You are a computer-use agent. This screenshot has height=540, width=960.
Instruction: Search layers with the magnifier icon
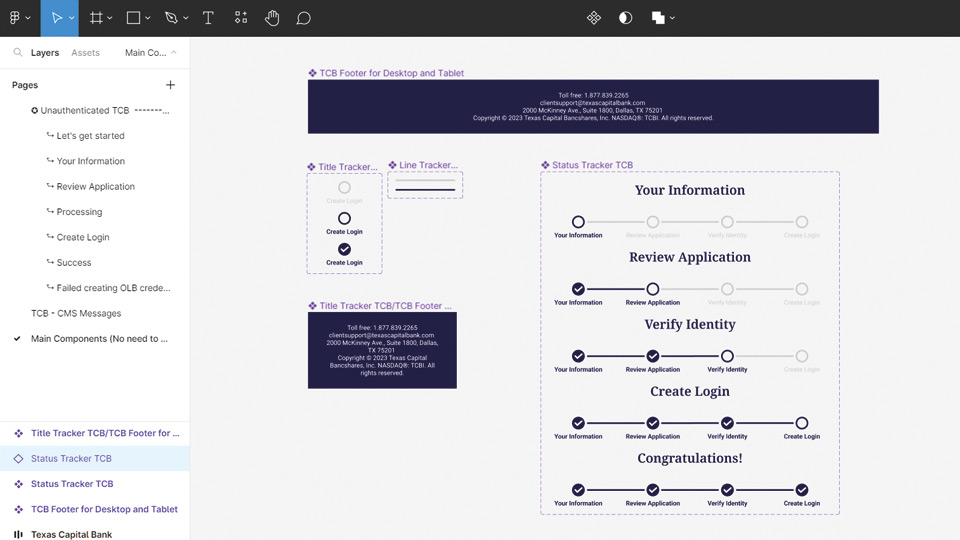(18, 53)
